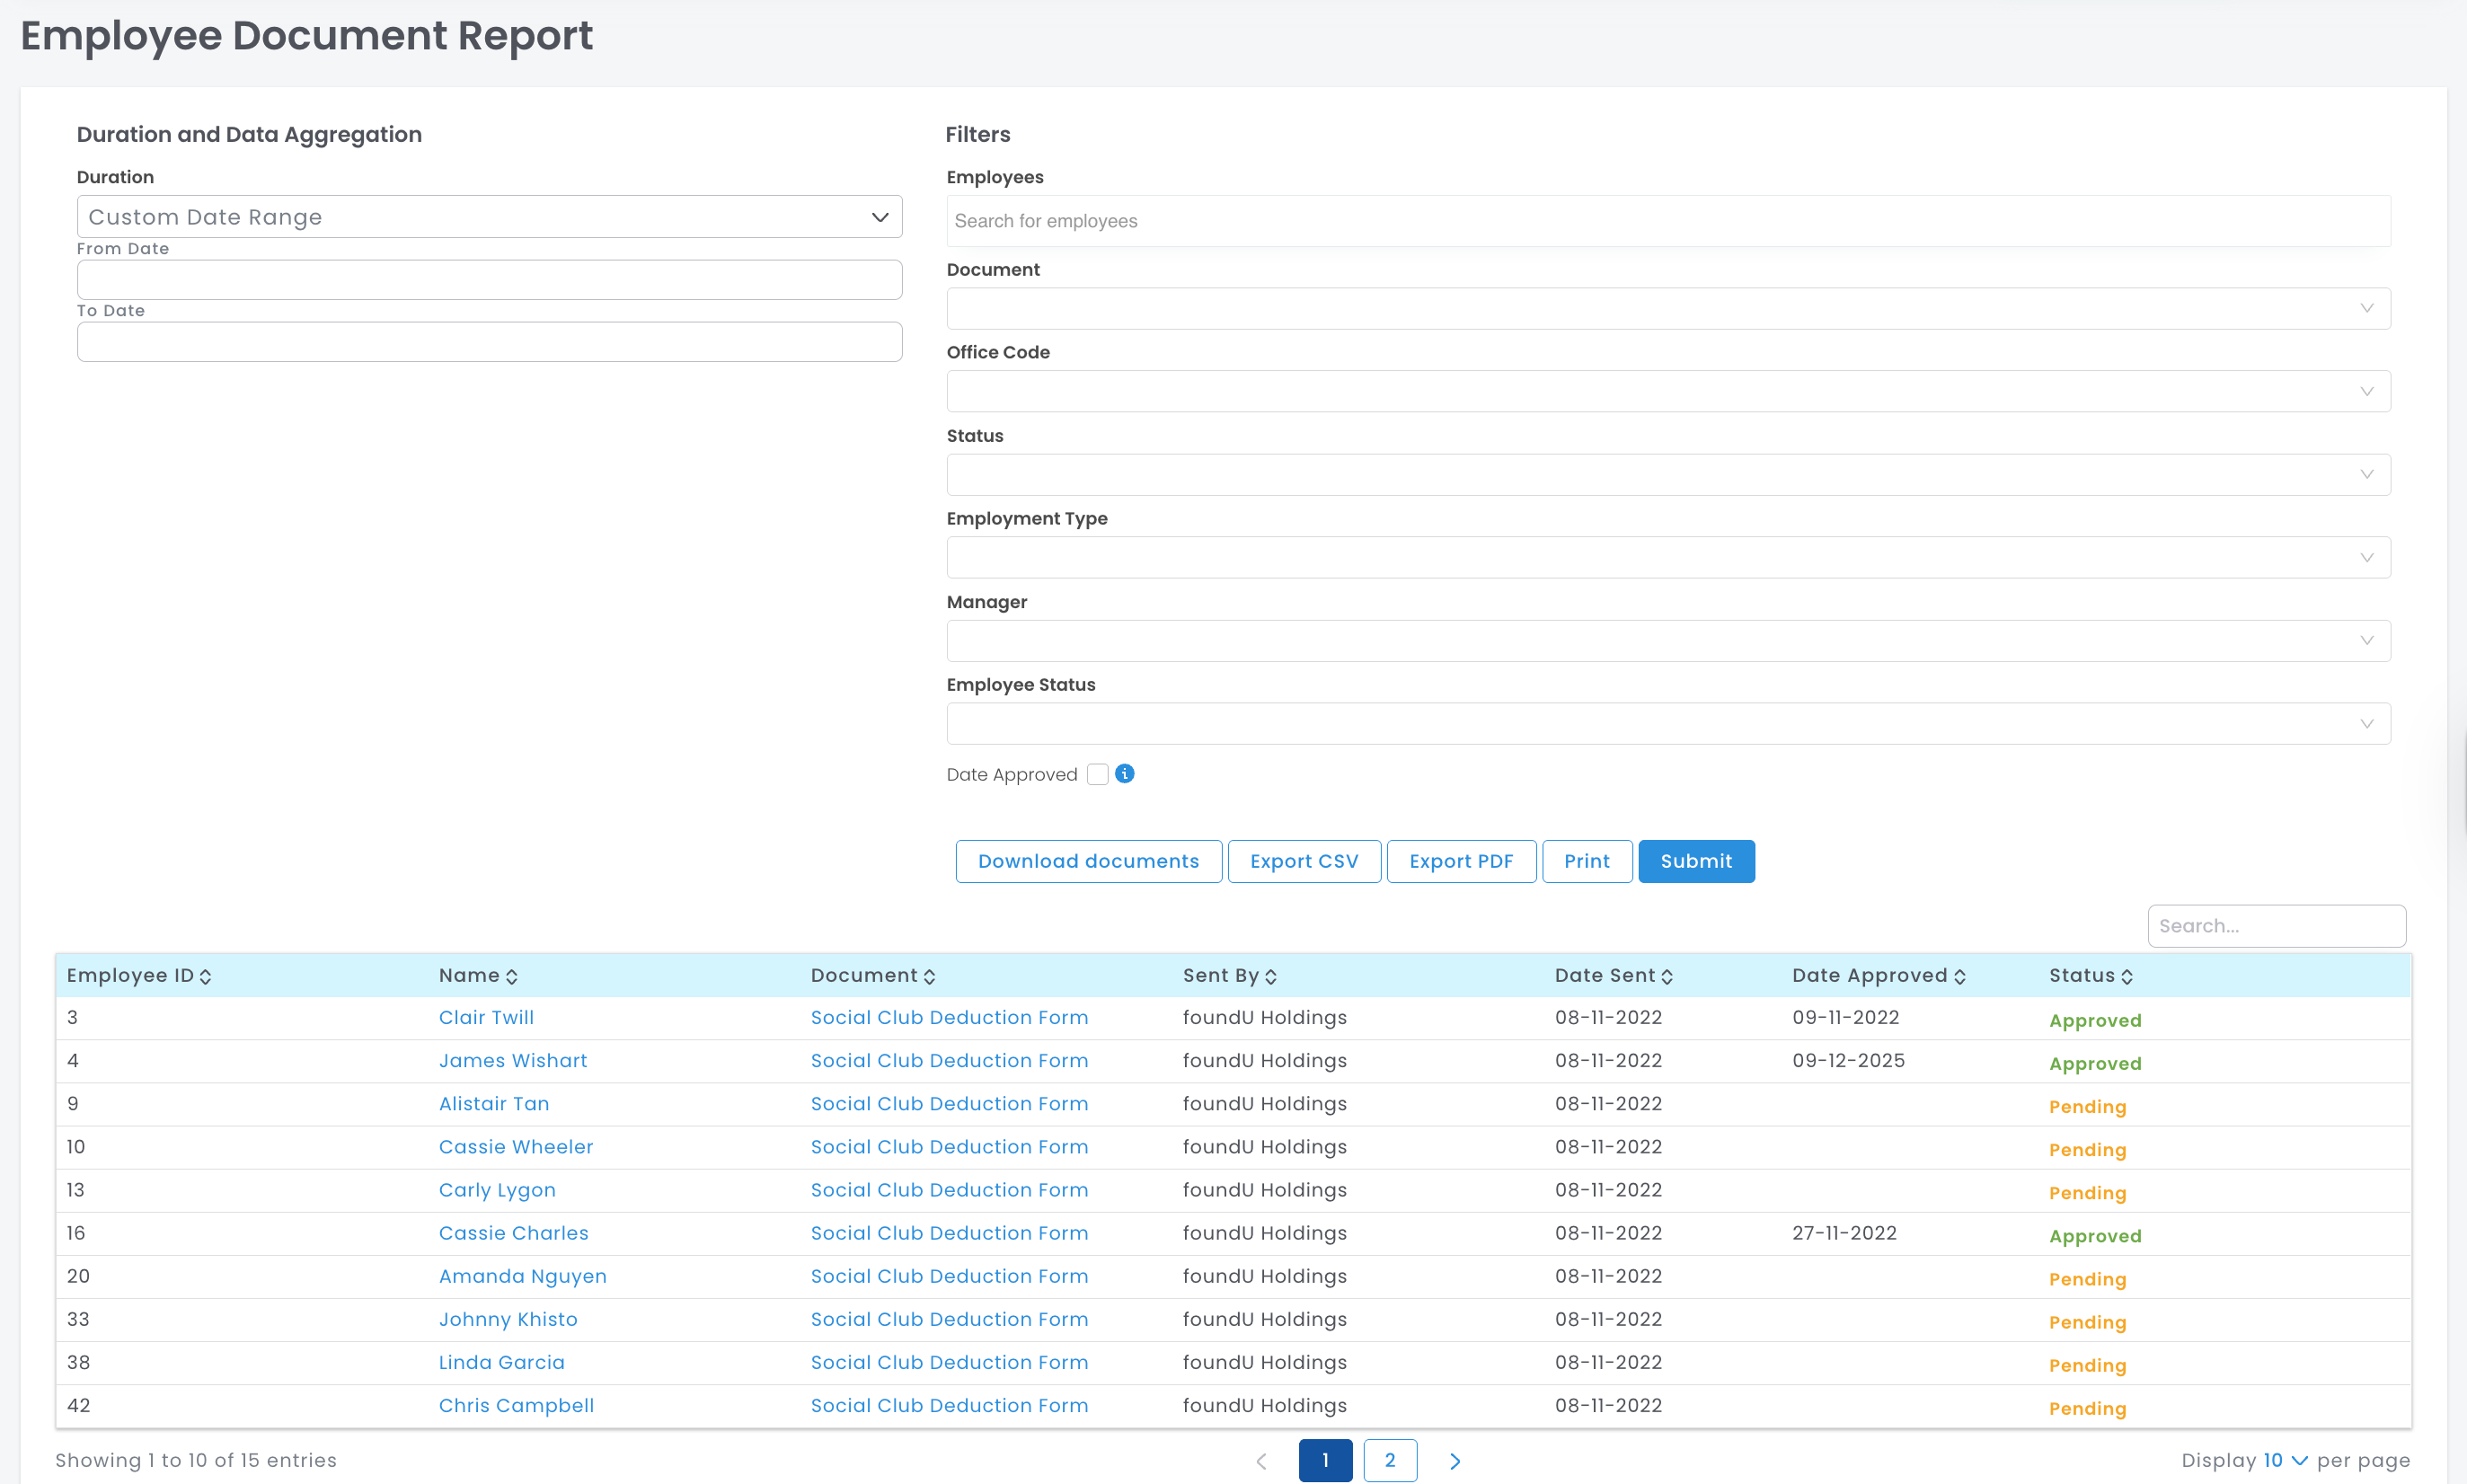Switch to page 2 of results
2467x1484 pixels.
pyautogui.click(x=1389, y=1460)
